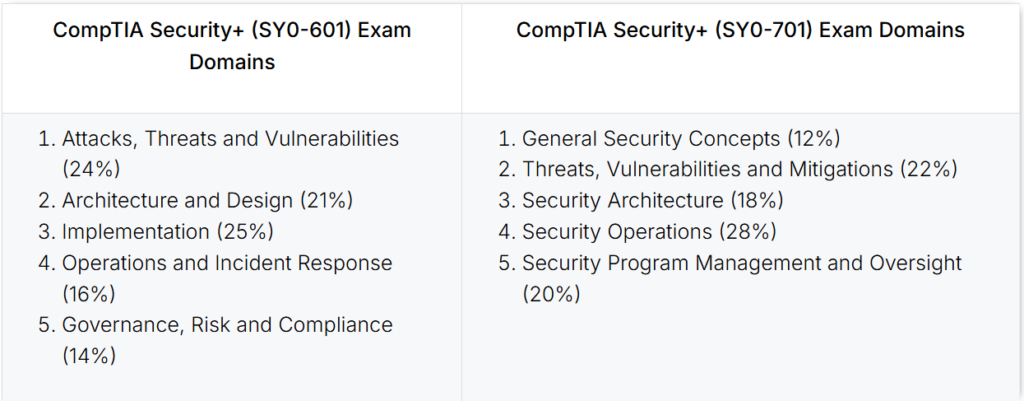Click the SY0-601 Exam Domains column header
The width and height of the screenshot is (1024, 401).
(232, 46)
